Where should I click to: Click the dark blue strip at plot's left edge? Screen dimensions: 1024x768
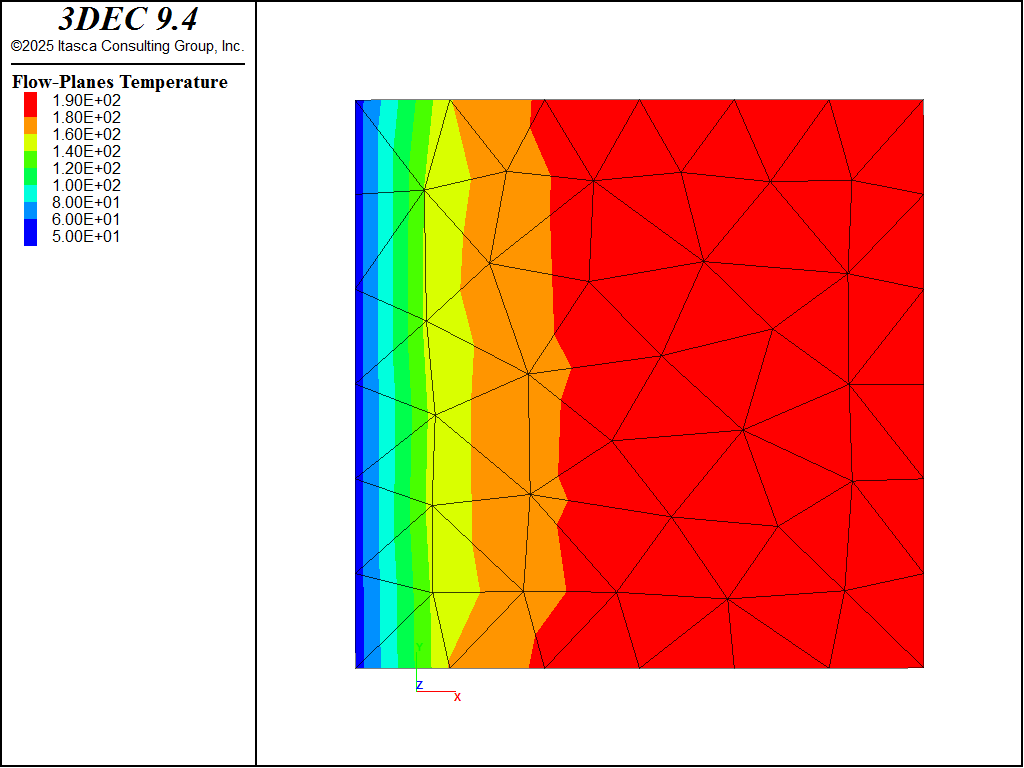pos(359,400)
